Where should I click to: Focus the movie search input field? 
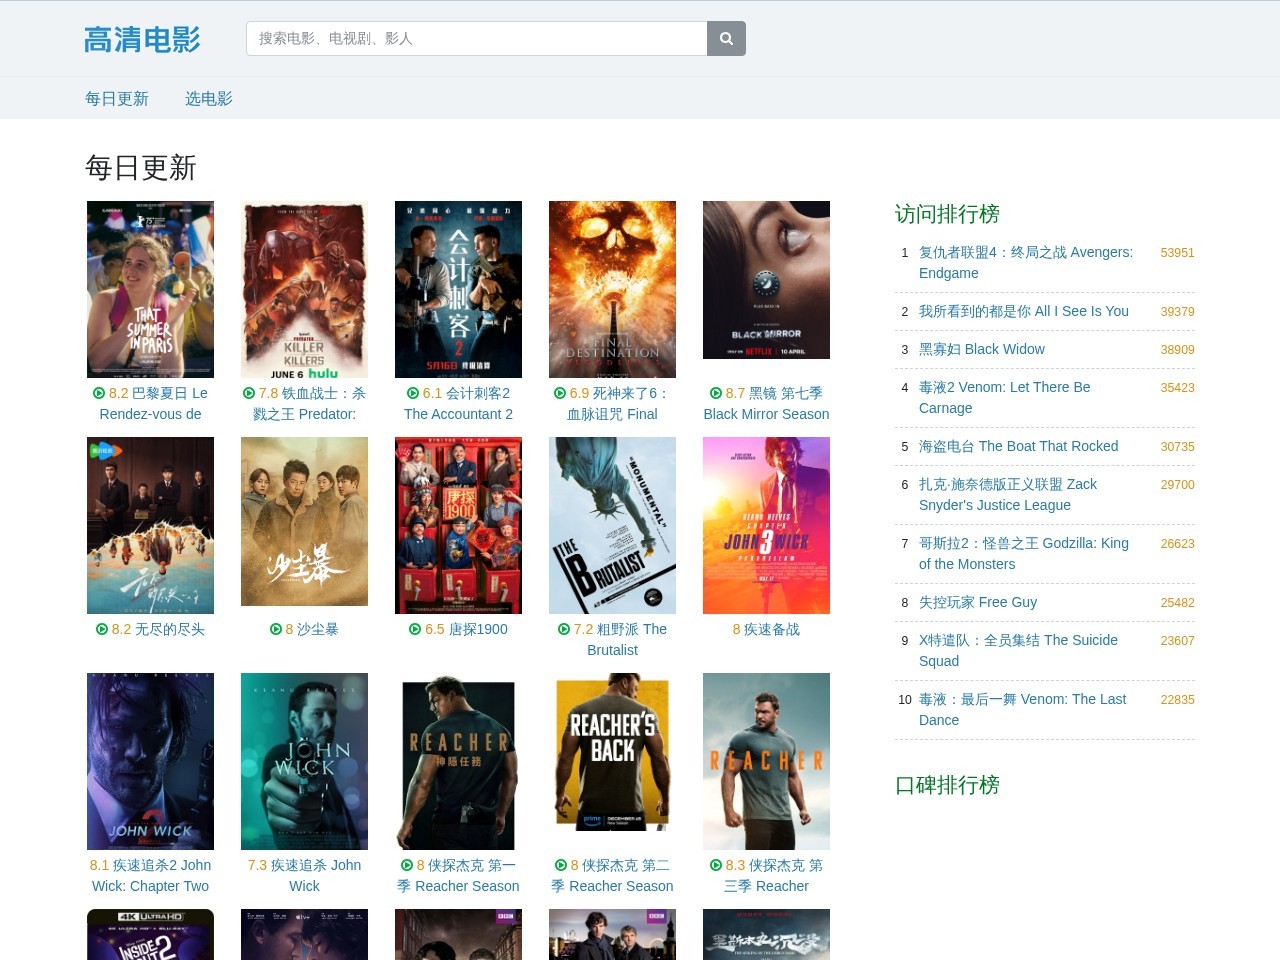(476, 39)
